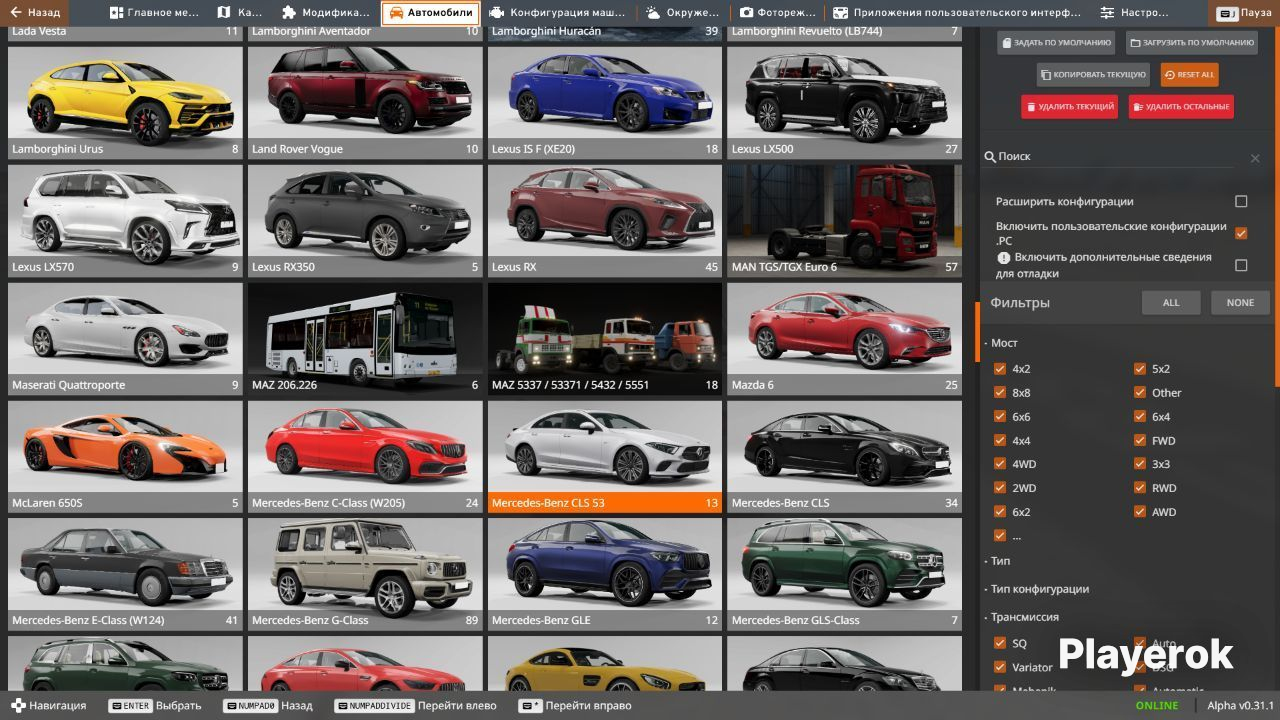This screenshot has width=1280, height=720.
Task: Click the key icon beside Перейти вправо
Action: 530,706
